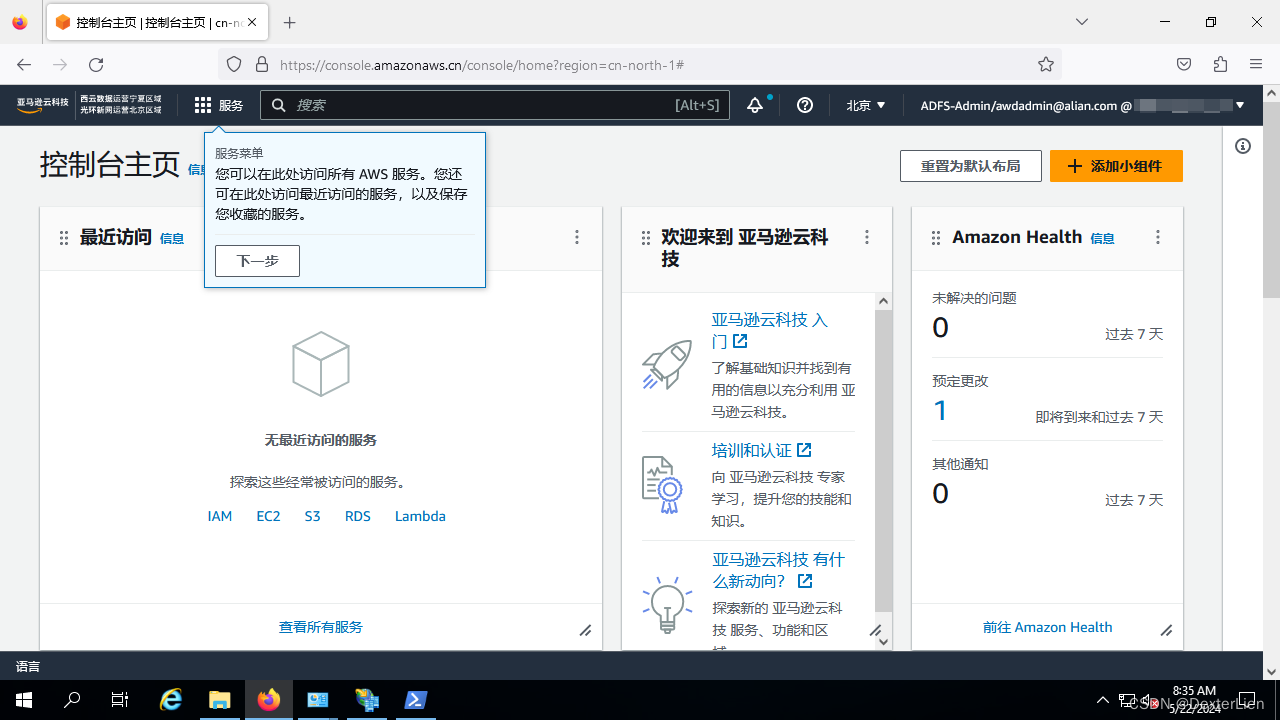Click the 信息 link beside 最近访问
Viewport: 1280px width, 720px height.
[172, 238]
